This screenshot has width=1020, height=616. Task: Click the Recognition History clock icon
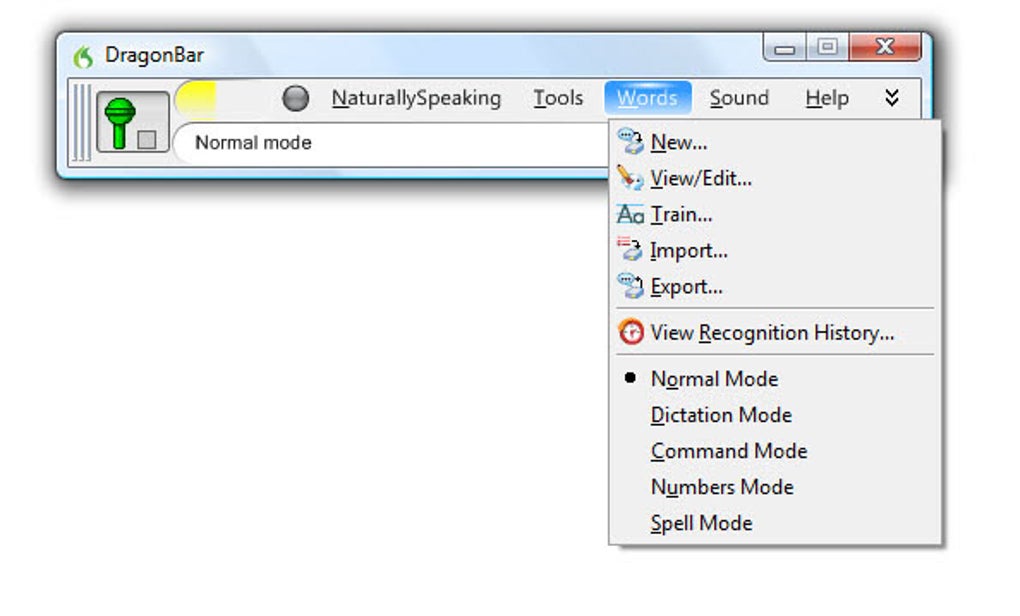(x=630, y=332)
